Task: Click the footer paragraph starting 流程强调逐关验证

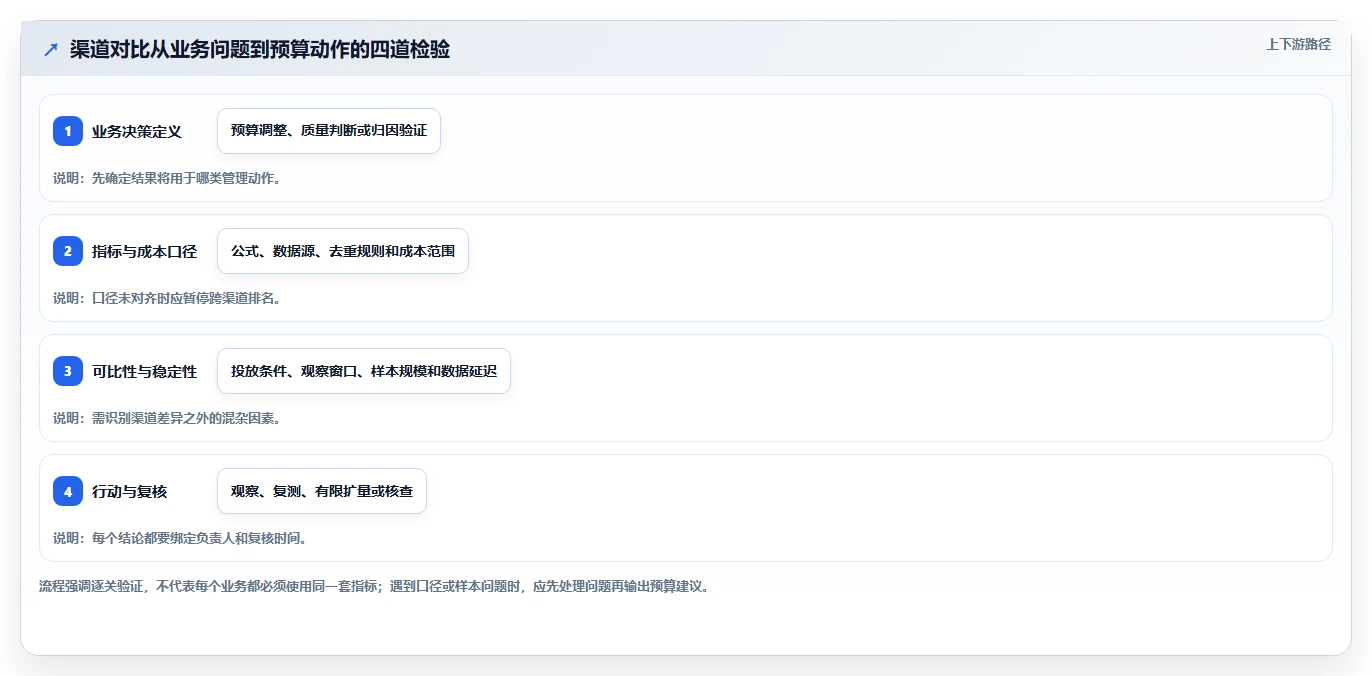Action: click(x=374, y=586)
